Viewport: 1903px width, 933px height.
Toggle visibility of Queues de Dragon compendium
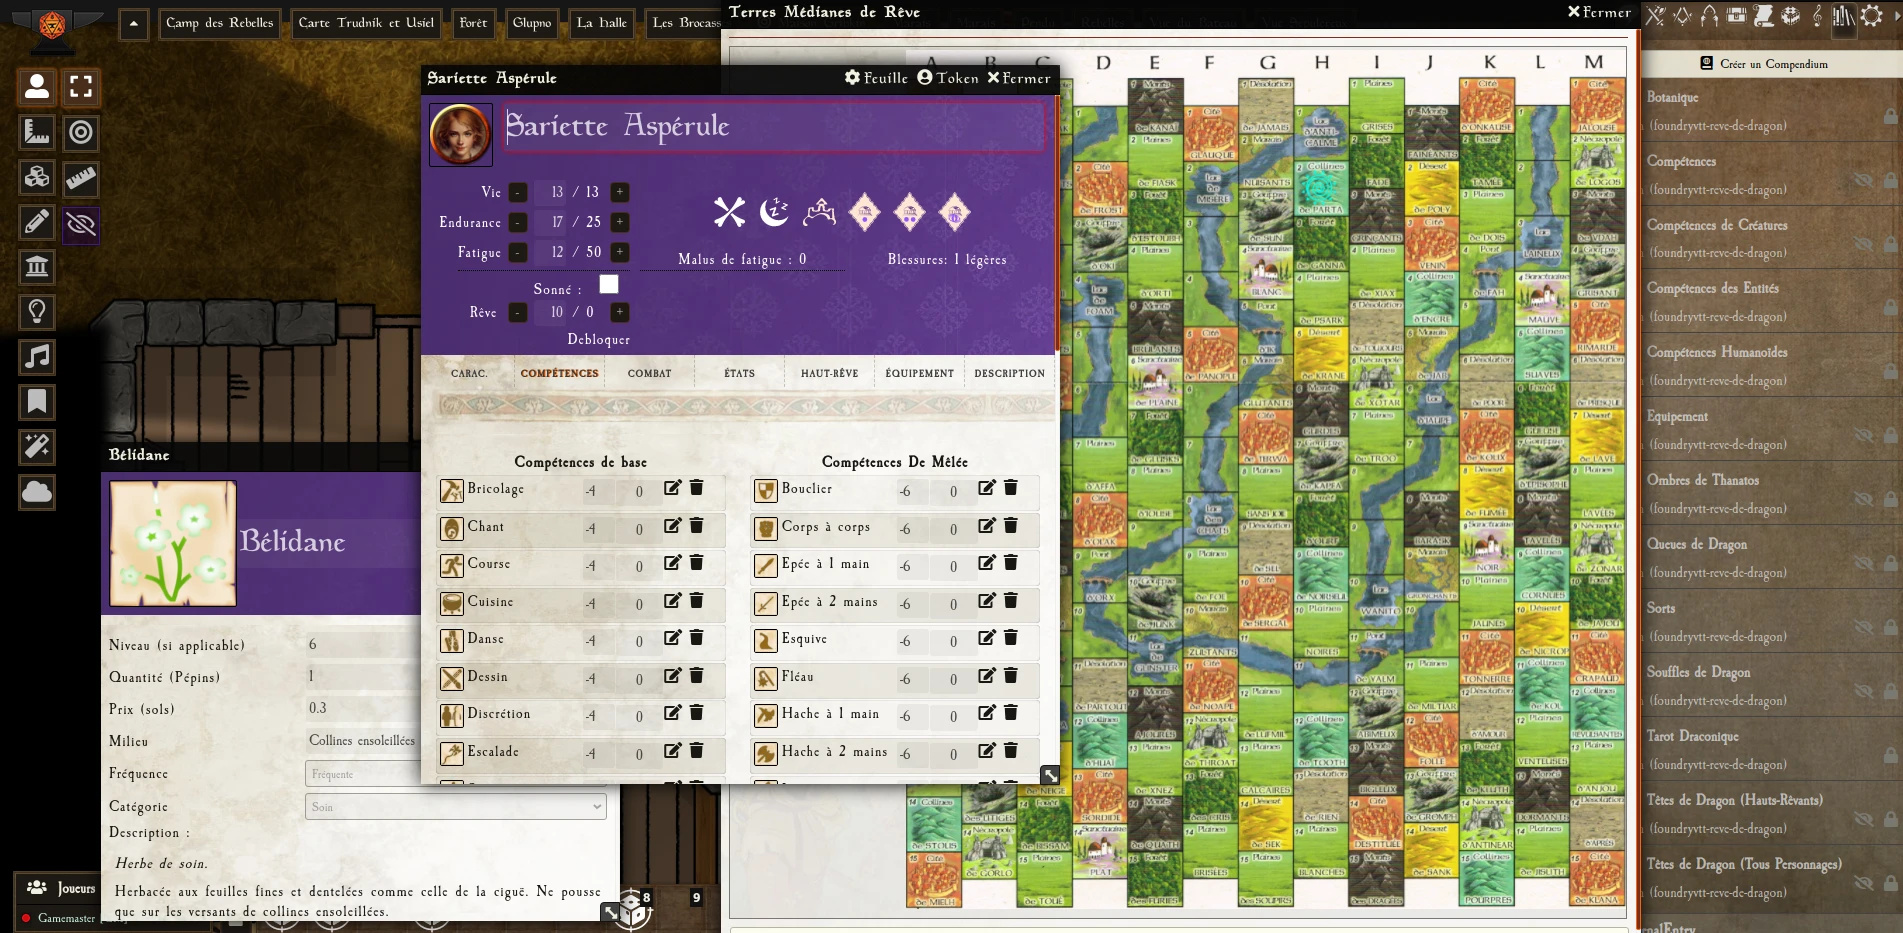tap(1863, 563)
